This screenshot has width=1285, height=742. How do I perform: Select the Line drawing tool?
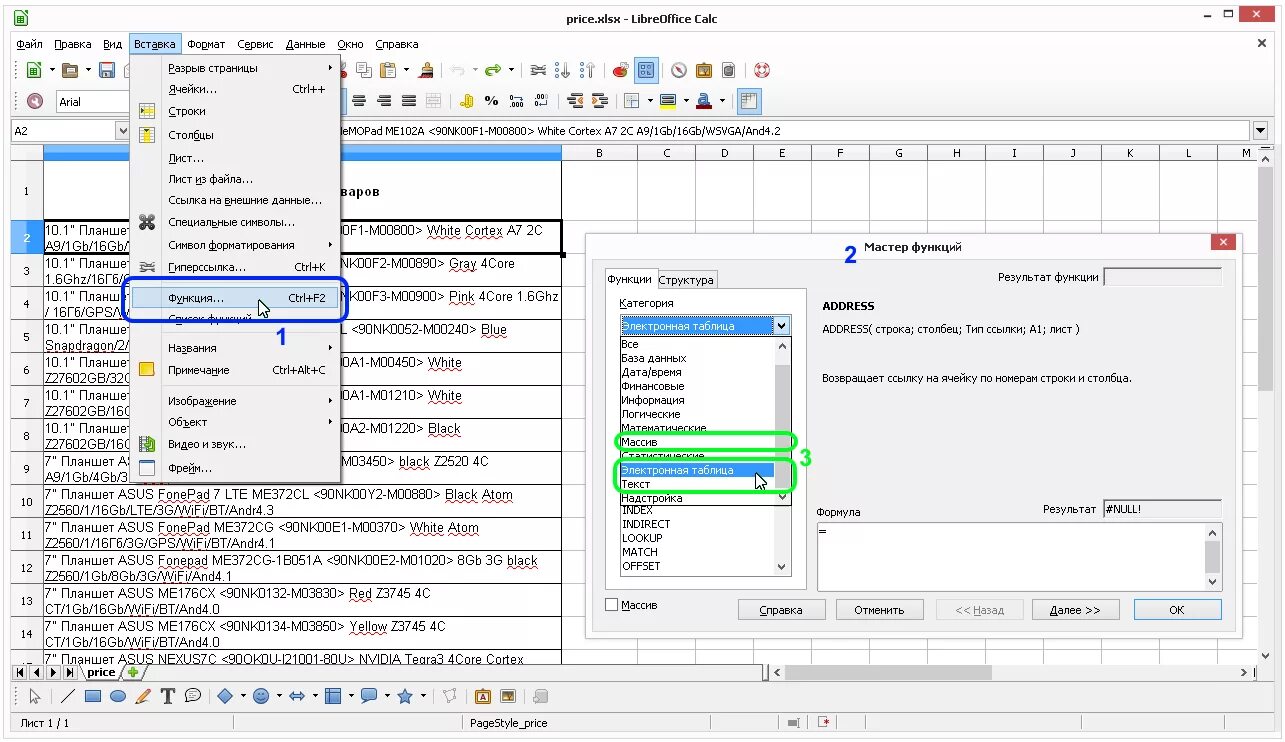(68, 696)
